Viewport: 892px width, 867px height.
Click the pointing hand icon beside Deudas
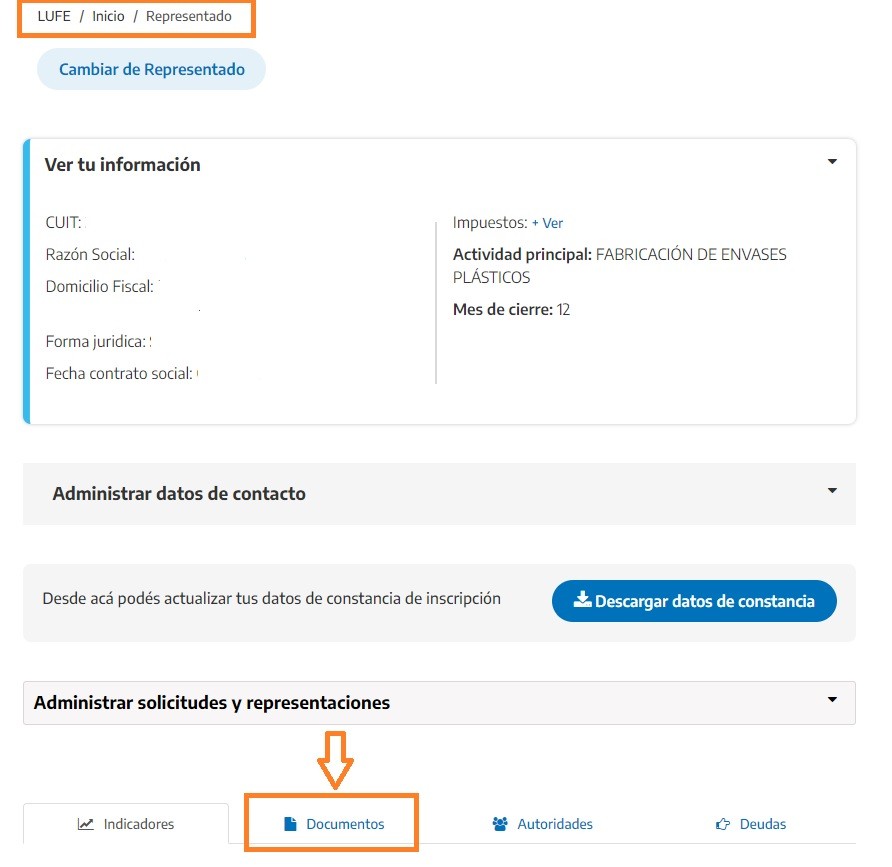tap(722, 824)
